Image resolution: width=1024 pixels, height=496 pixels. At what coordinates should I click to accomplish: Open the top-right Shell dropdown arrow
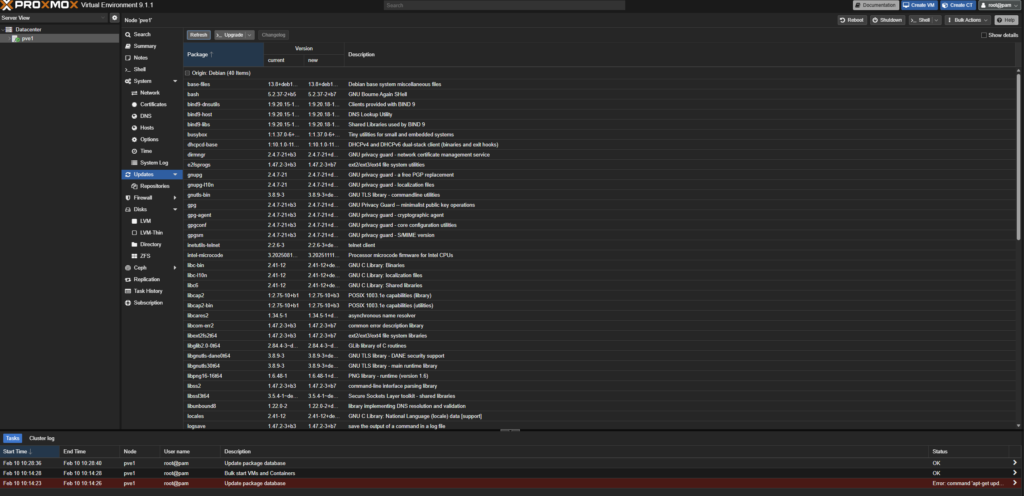(936, 20)
